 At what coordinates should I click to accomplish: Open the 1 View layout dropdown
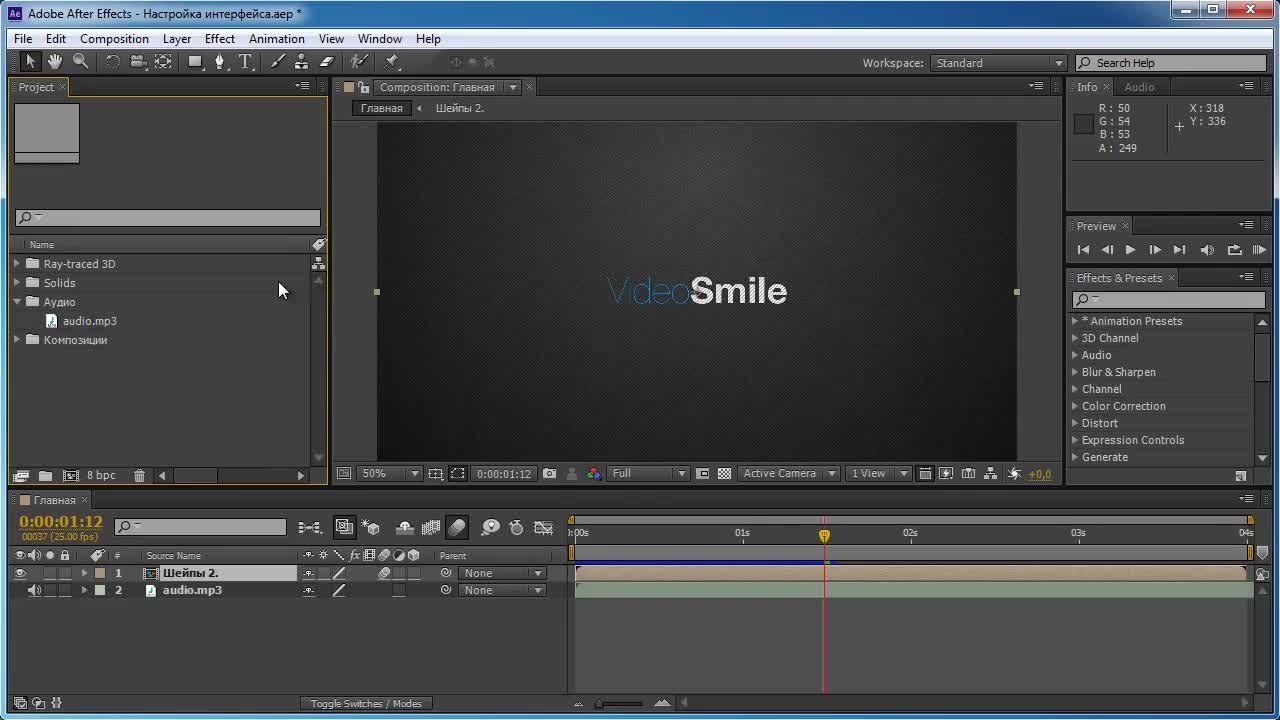click(x=879, y=474)
